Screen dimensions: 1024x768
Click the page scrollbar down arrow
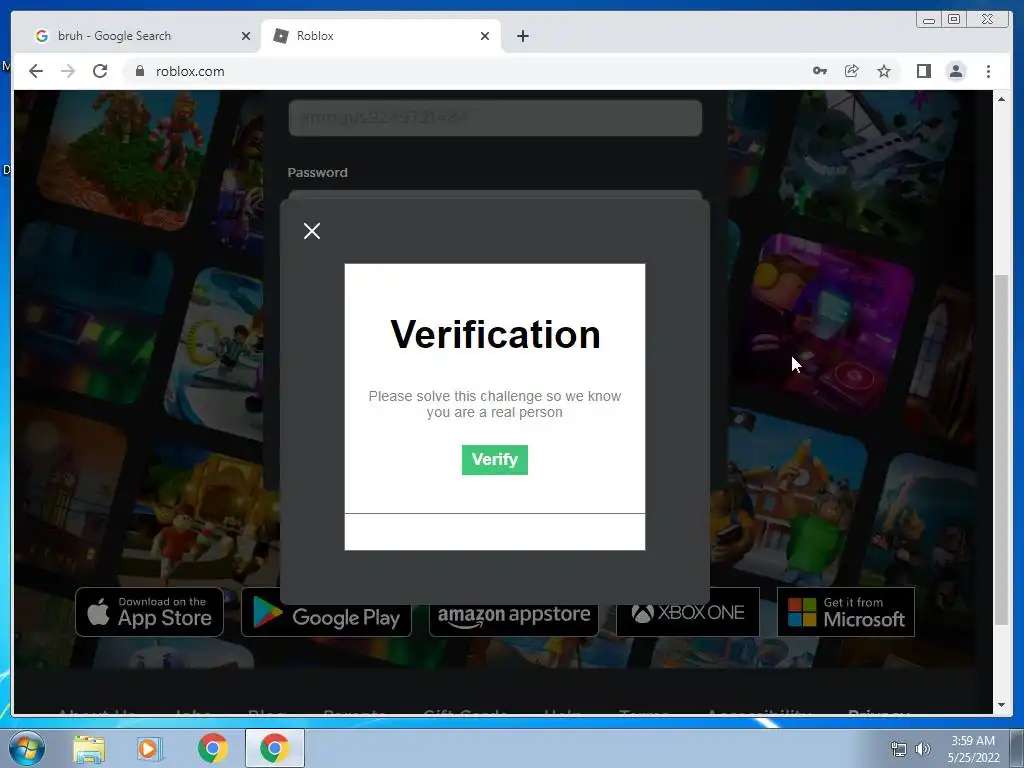[1001, 705]
